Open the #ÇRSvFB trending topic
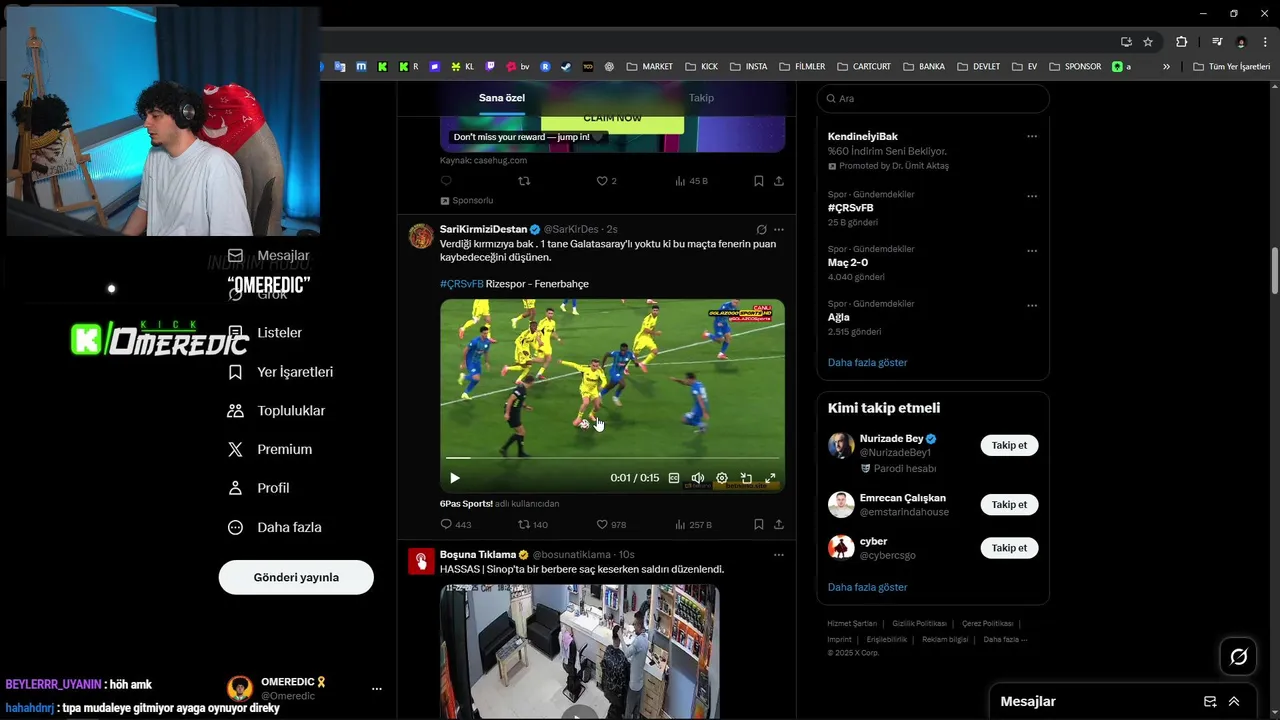Screen dimensions: 1280x720 point(850,208)
